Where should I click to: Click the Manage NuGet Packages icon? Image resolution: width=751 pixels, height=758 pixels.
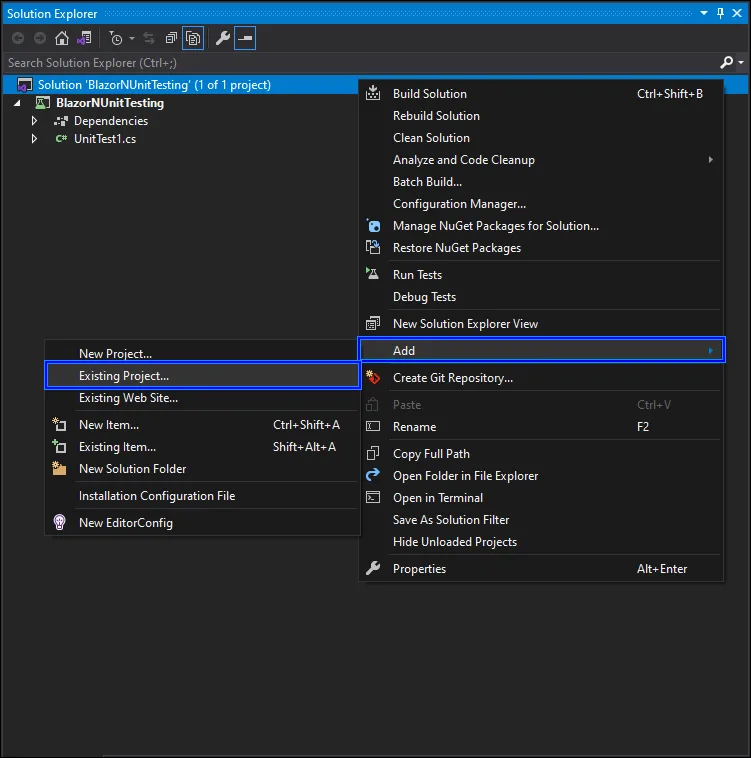point(373,225)
